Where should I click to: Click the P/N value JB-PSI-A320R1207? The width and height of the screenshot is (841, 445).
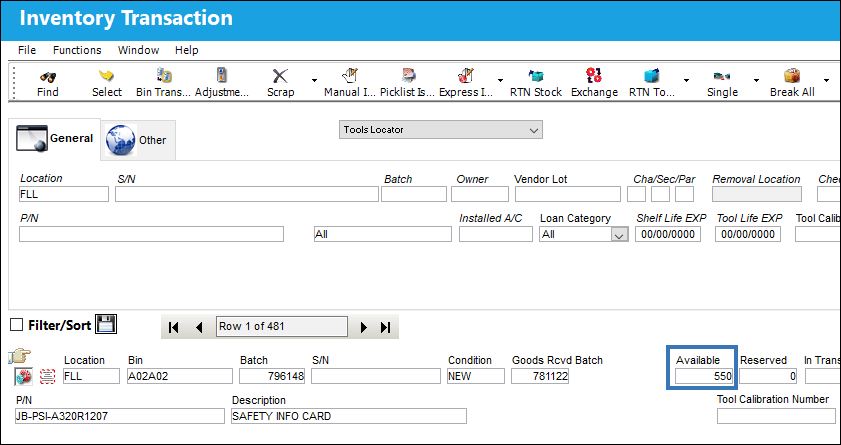pyautogui.click(x=120, y=416)
